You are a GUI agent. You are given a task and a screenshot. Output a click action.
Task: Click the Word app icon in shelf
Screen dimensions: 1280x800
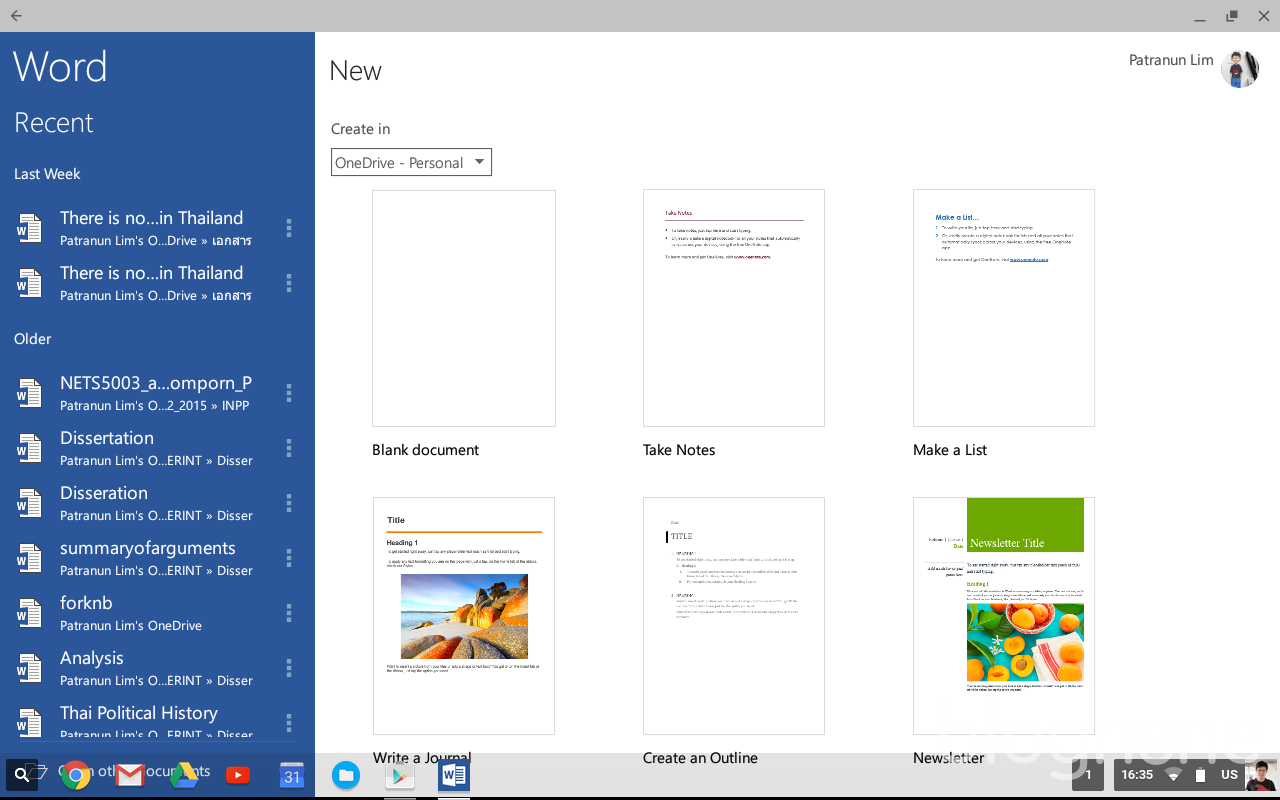pyautogui.click(x=454, y=775)
